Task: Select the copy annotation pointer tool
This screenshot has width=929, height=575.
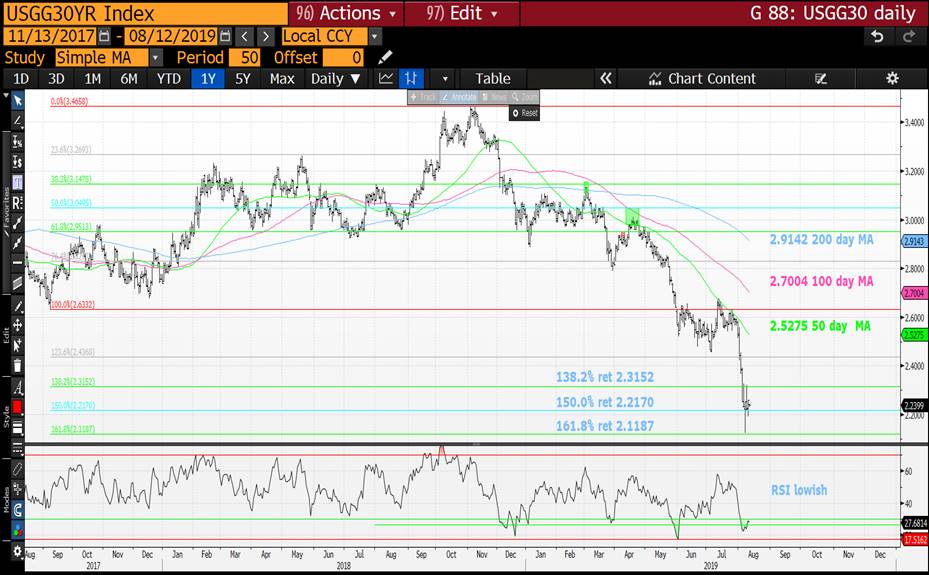Action: [18, 345]
